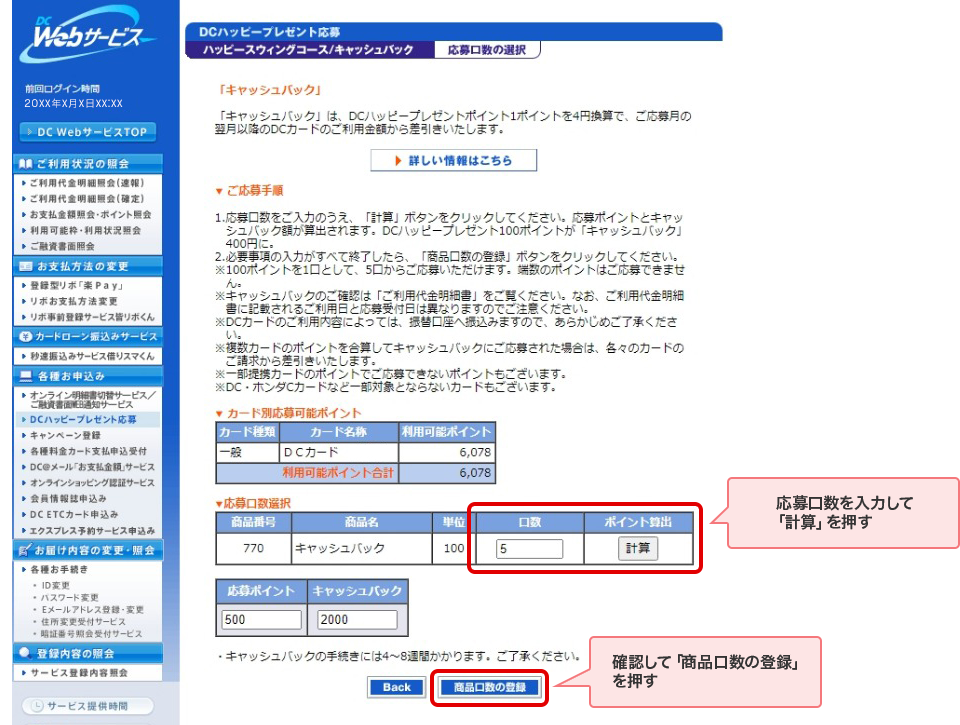
Task: Expand the 各種お手続き sidebar item
Action: [59, 569]
